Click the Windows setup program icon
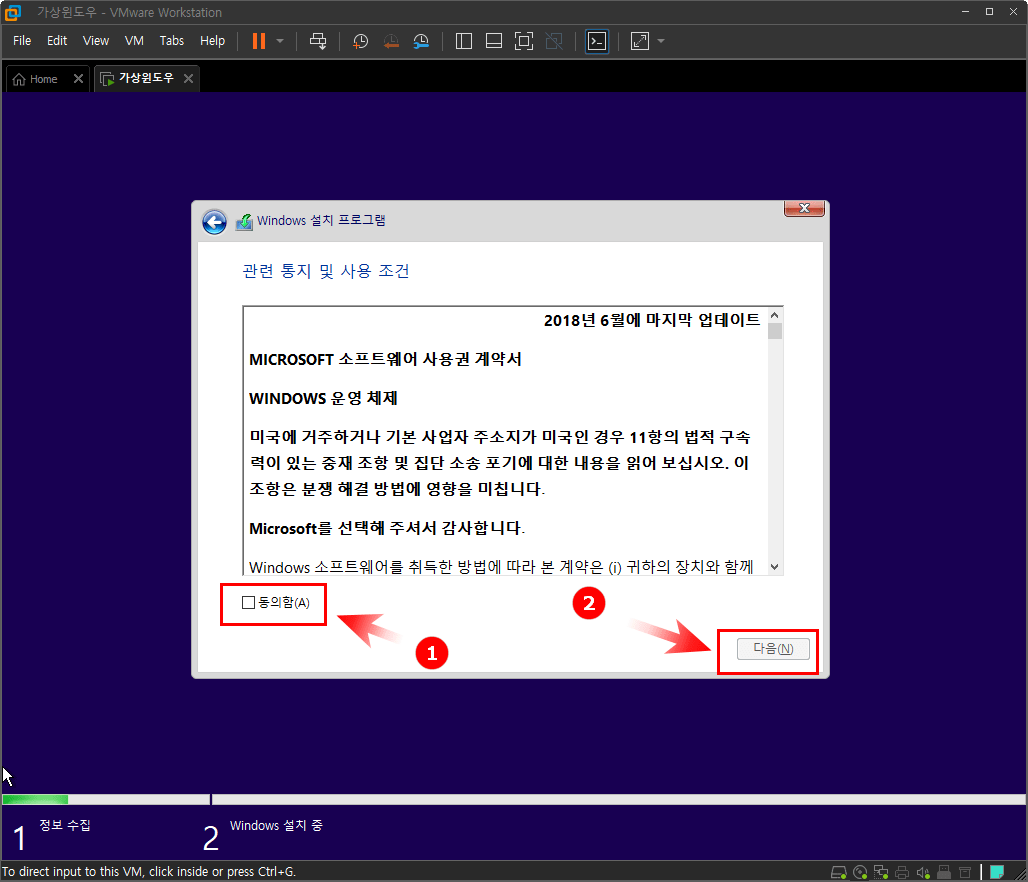Image resolution: width=1028 pixels, height=882 pixels. 244,222
